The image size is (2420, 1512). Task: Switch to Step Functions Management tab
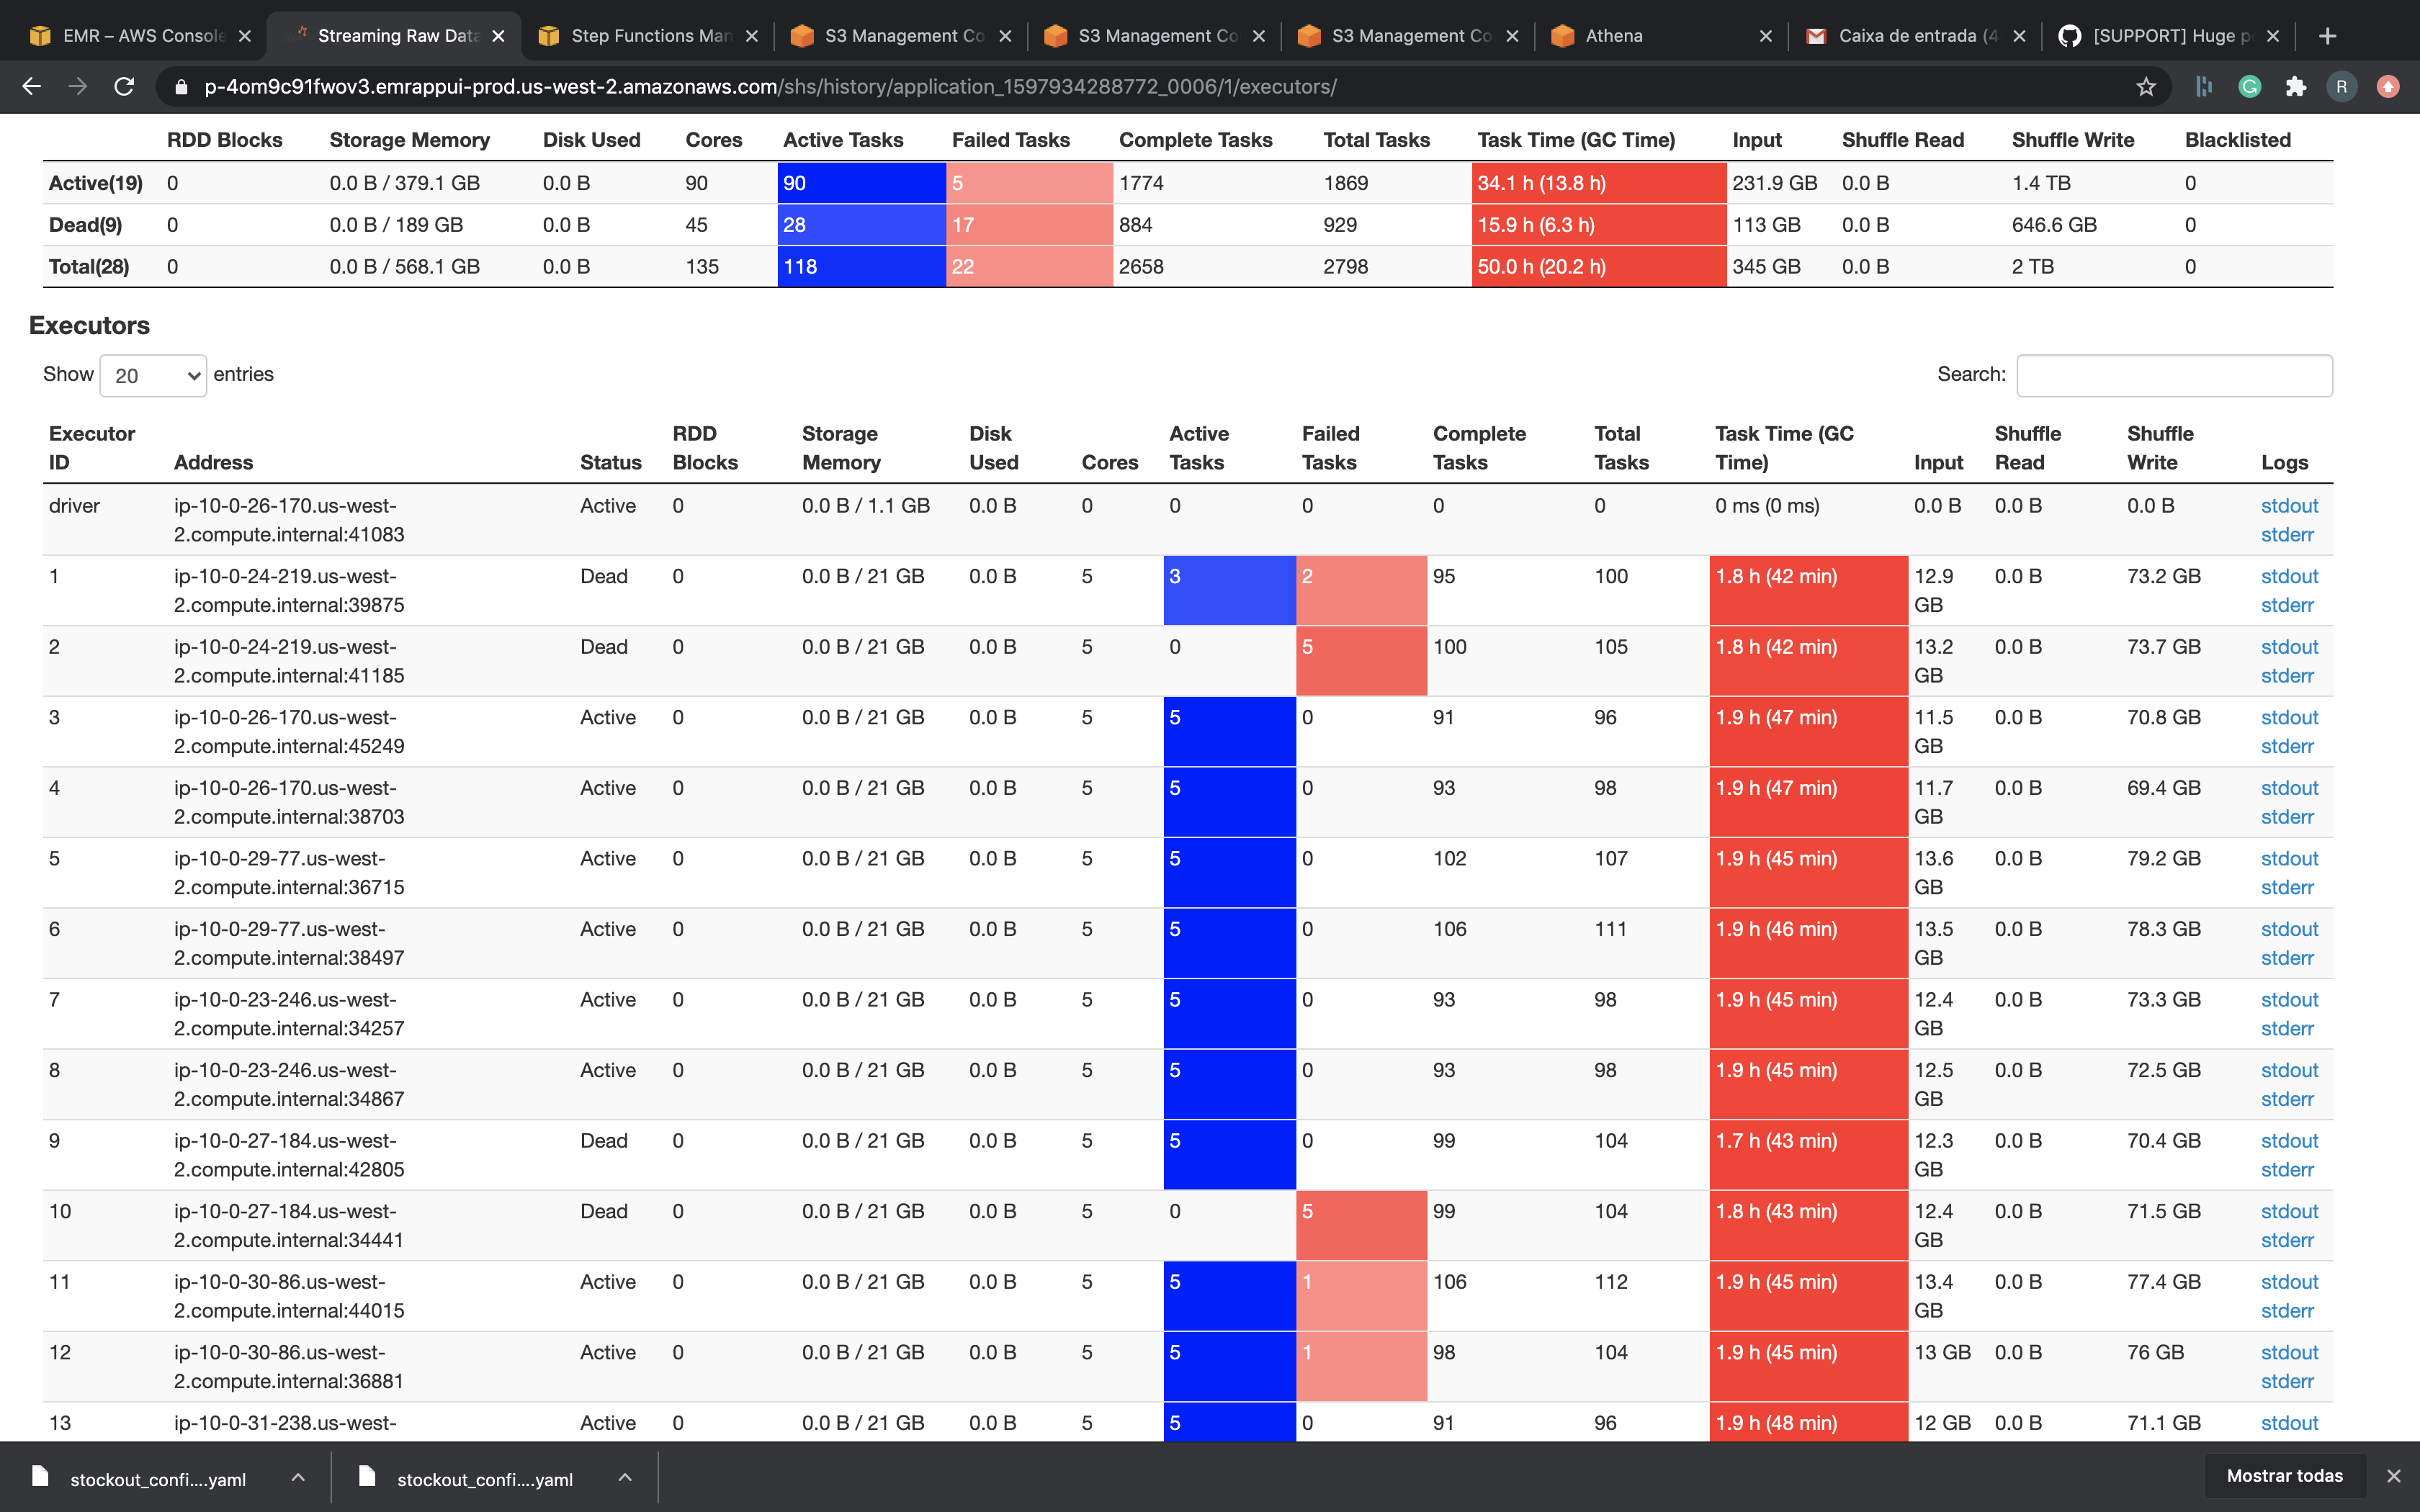point(650,36)
